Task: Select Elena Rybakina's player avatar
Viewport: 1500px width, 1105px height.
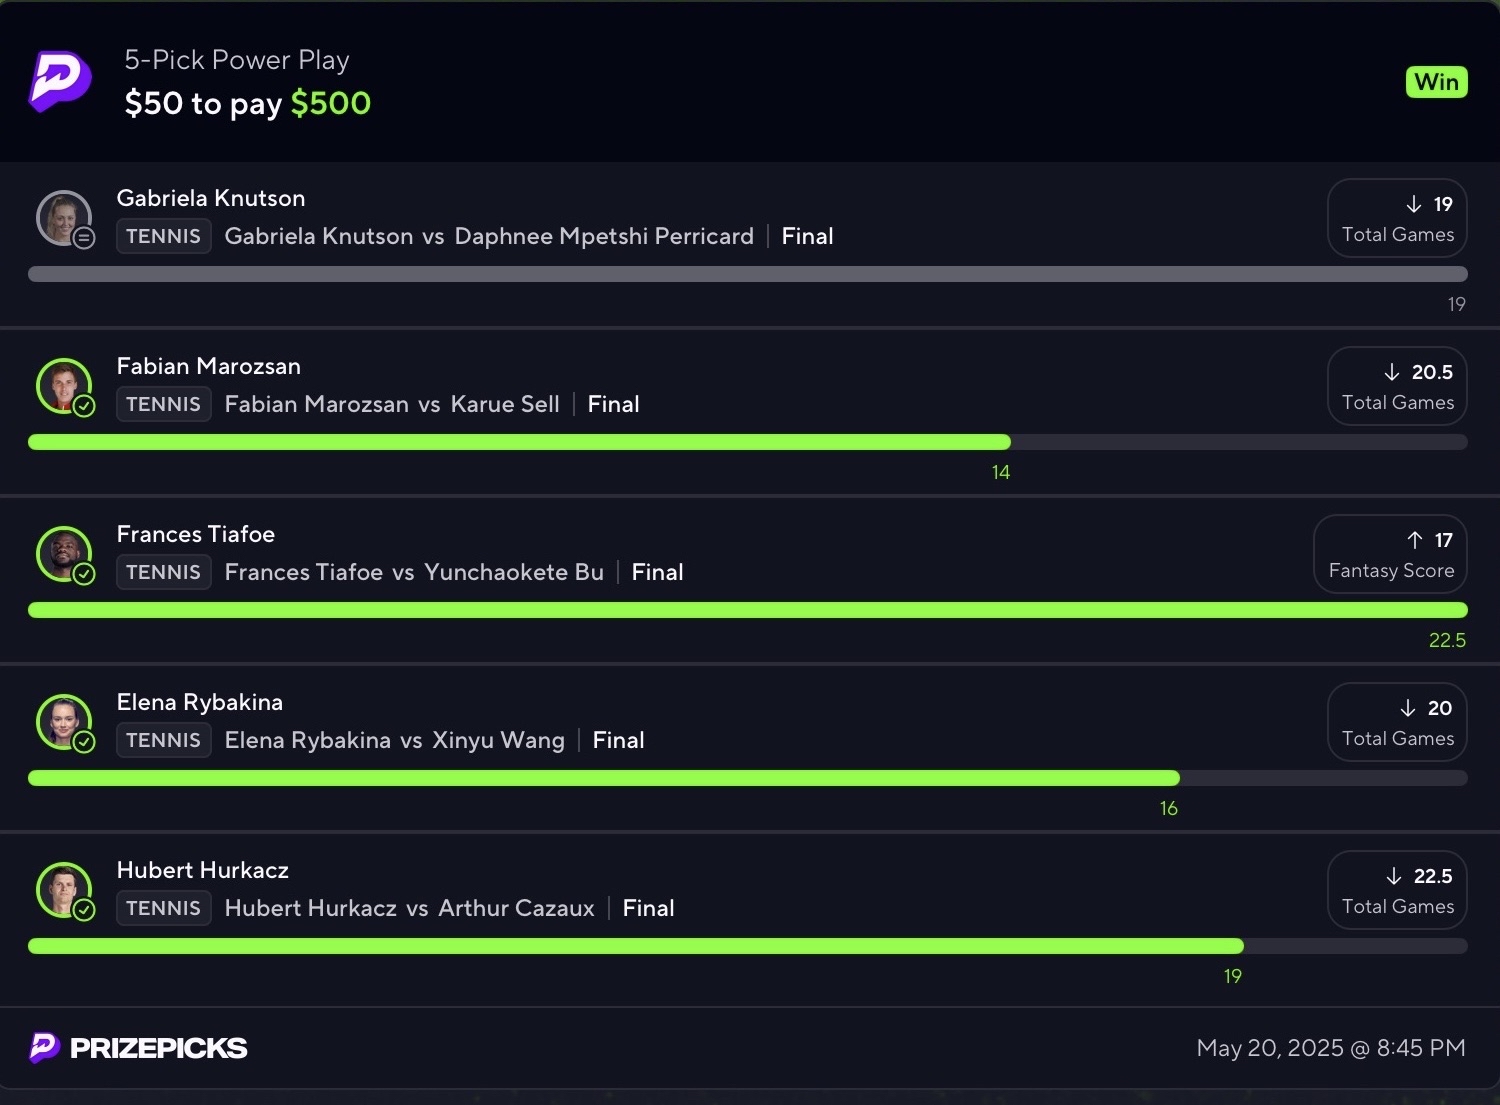Action: (65, 723)
